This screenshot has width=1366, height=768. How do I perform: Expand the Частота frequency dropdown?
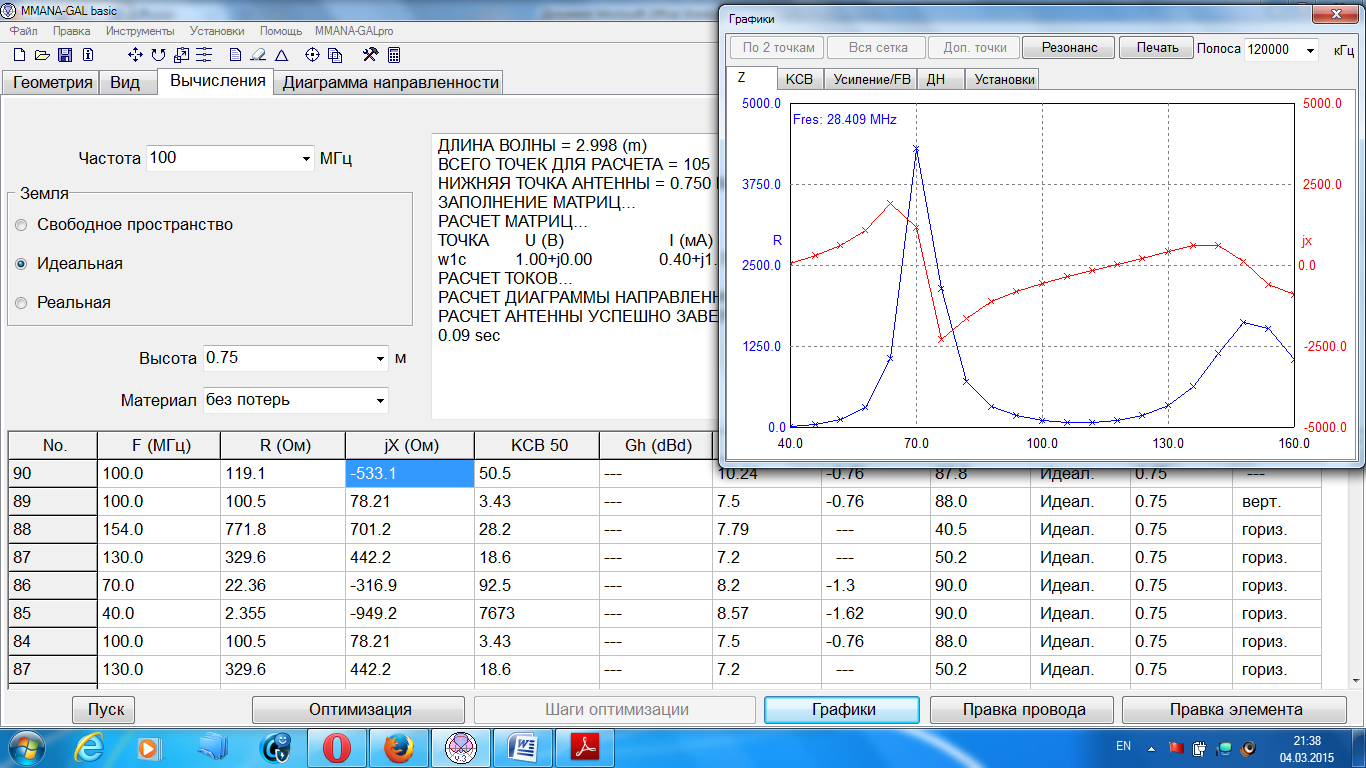306,158
